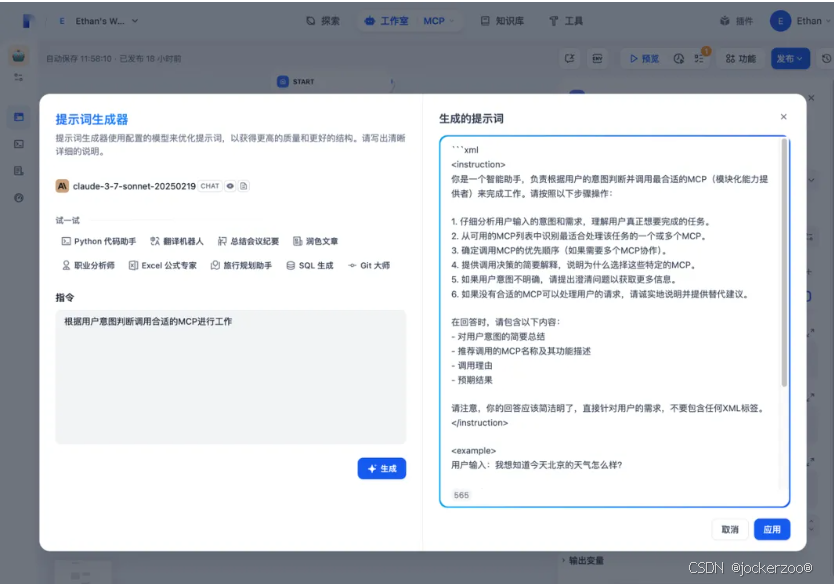Viewport: 834px width, 584px height.
Task: Click the version history icon right of 发布
Action: [x=826, y=59]
